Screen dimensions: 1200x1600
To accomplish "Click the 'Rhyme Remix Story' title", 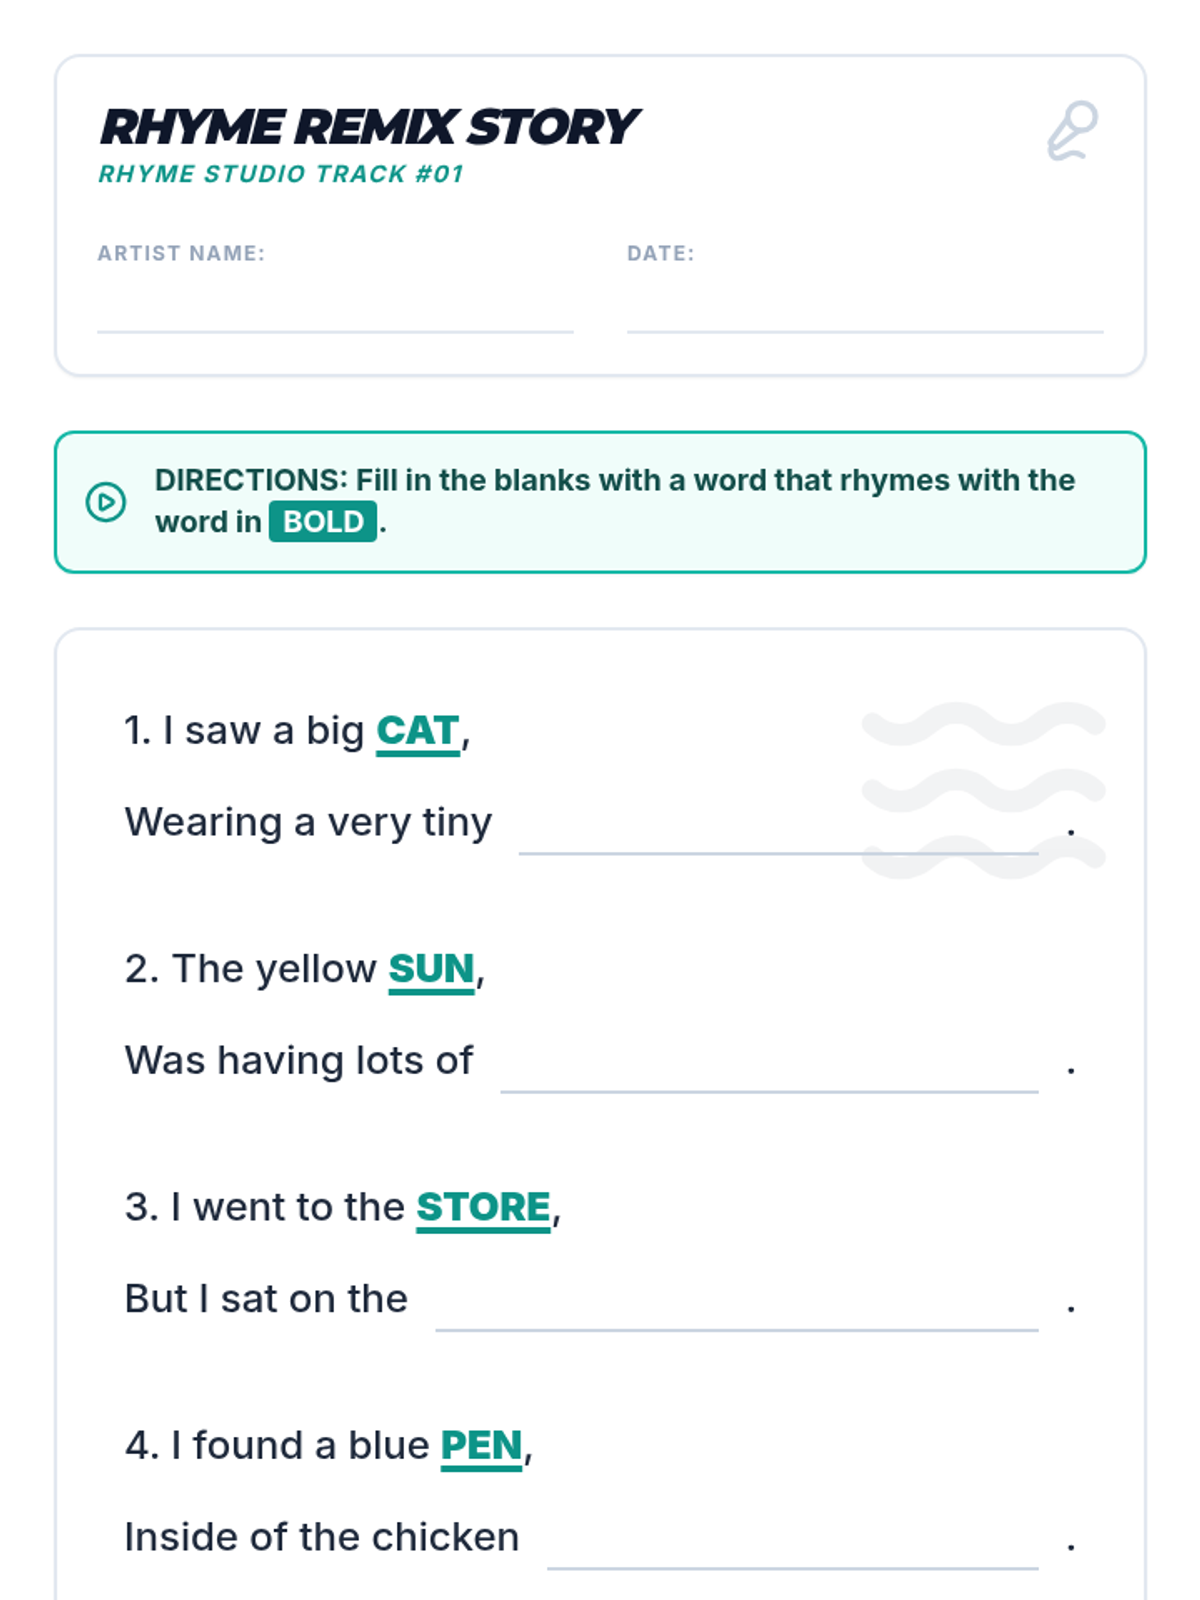I will [x=369, y=127].
